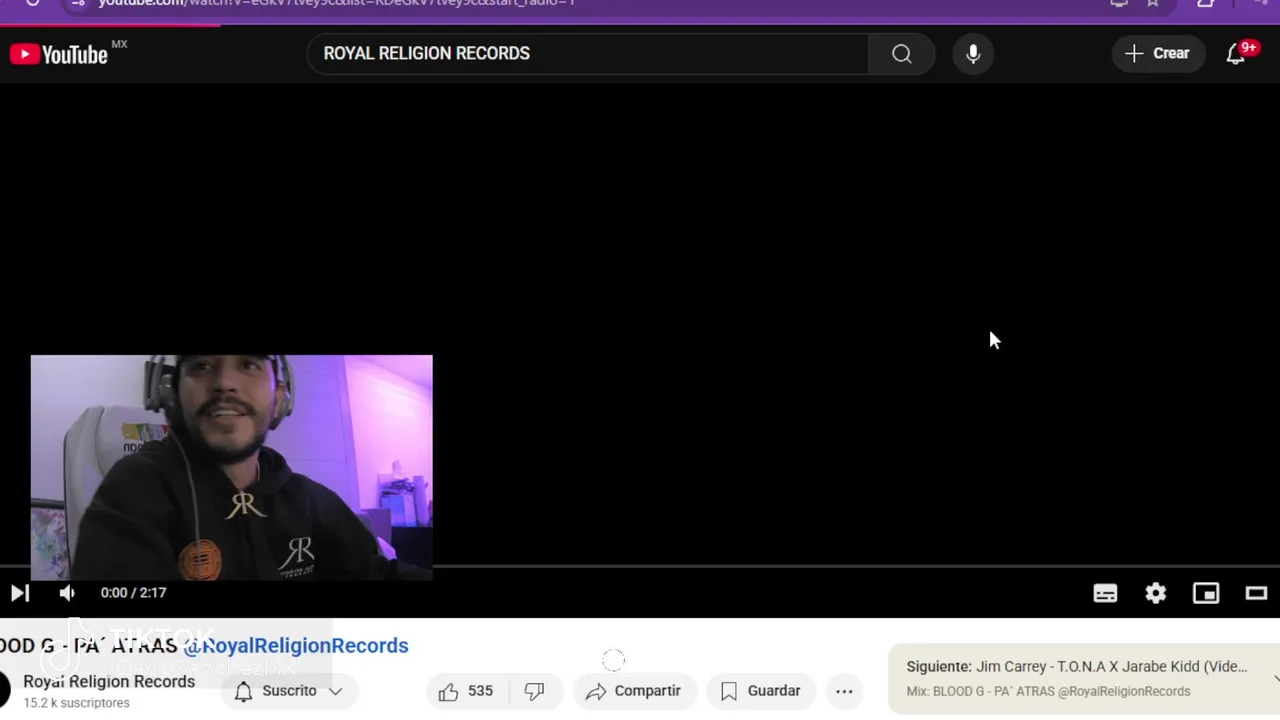Focus the search field with ROYAL RELIGION RECORDS
Viewport: 1280px width, 720px height.
point(588,54)
